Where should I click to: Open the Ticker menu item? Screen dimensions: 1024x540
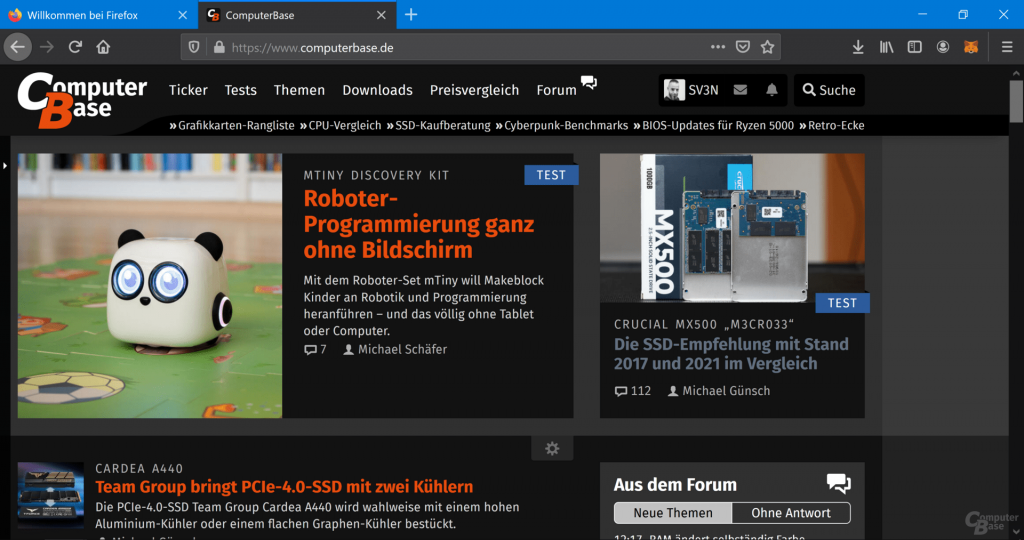(x=188, y=90)
